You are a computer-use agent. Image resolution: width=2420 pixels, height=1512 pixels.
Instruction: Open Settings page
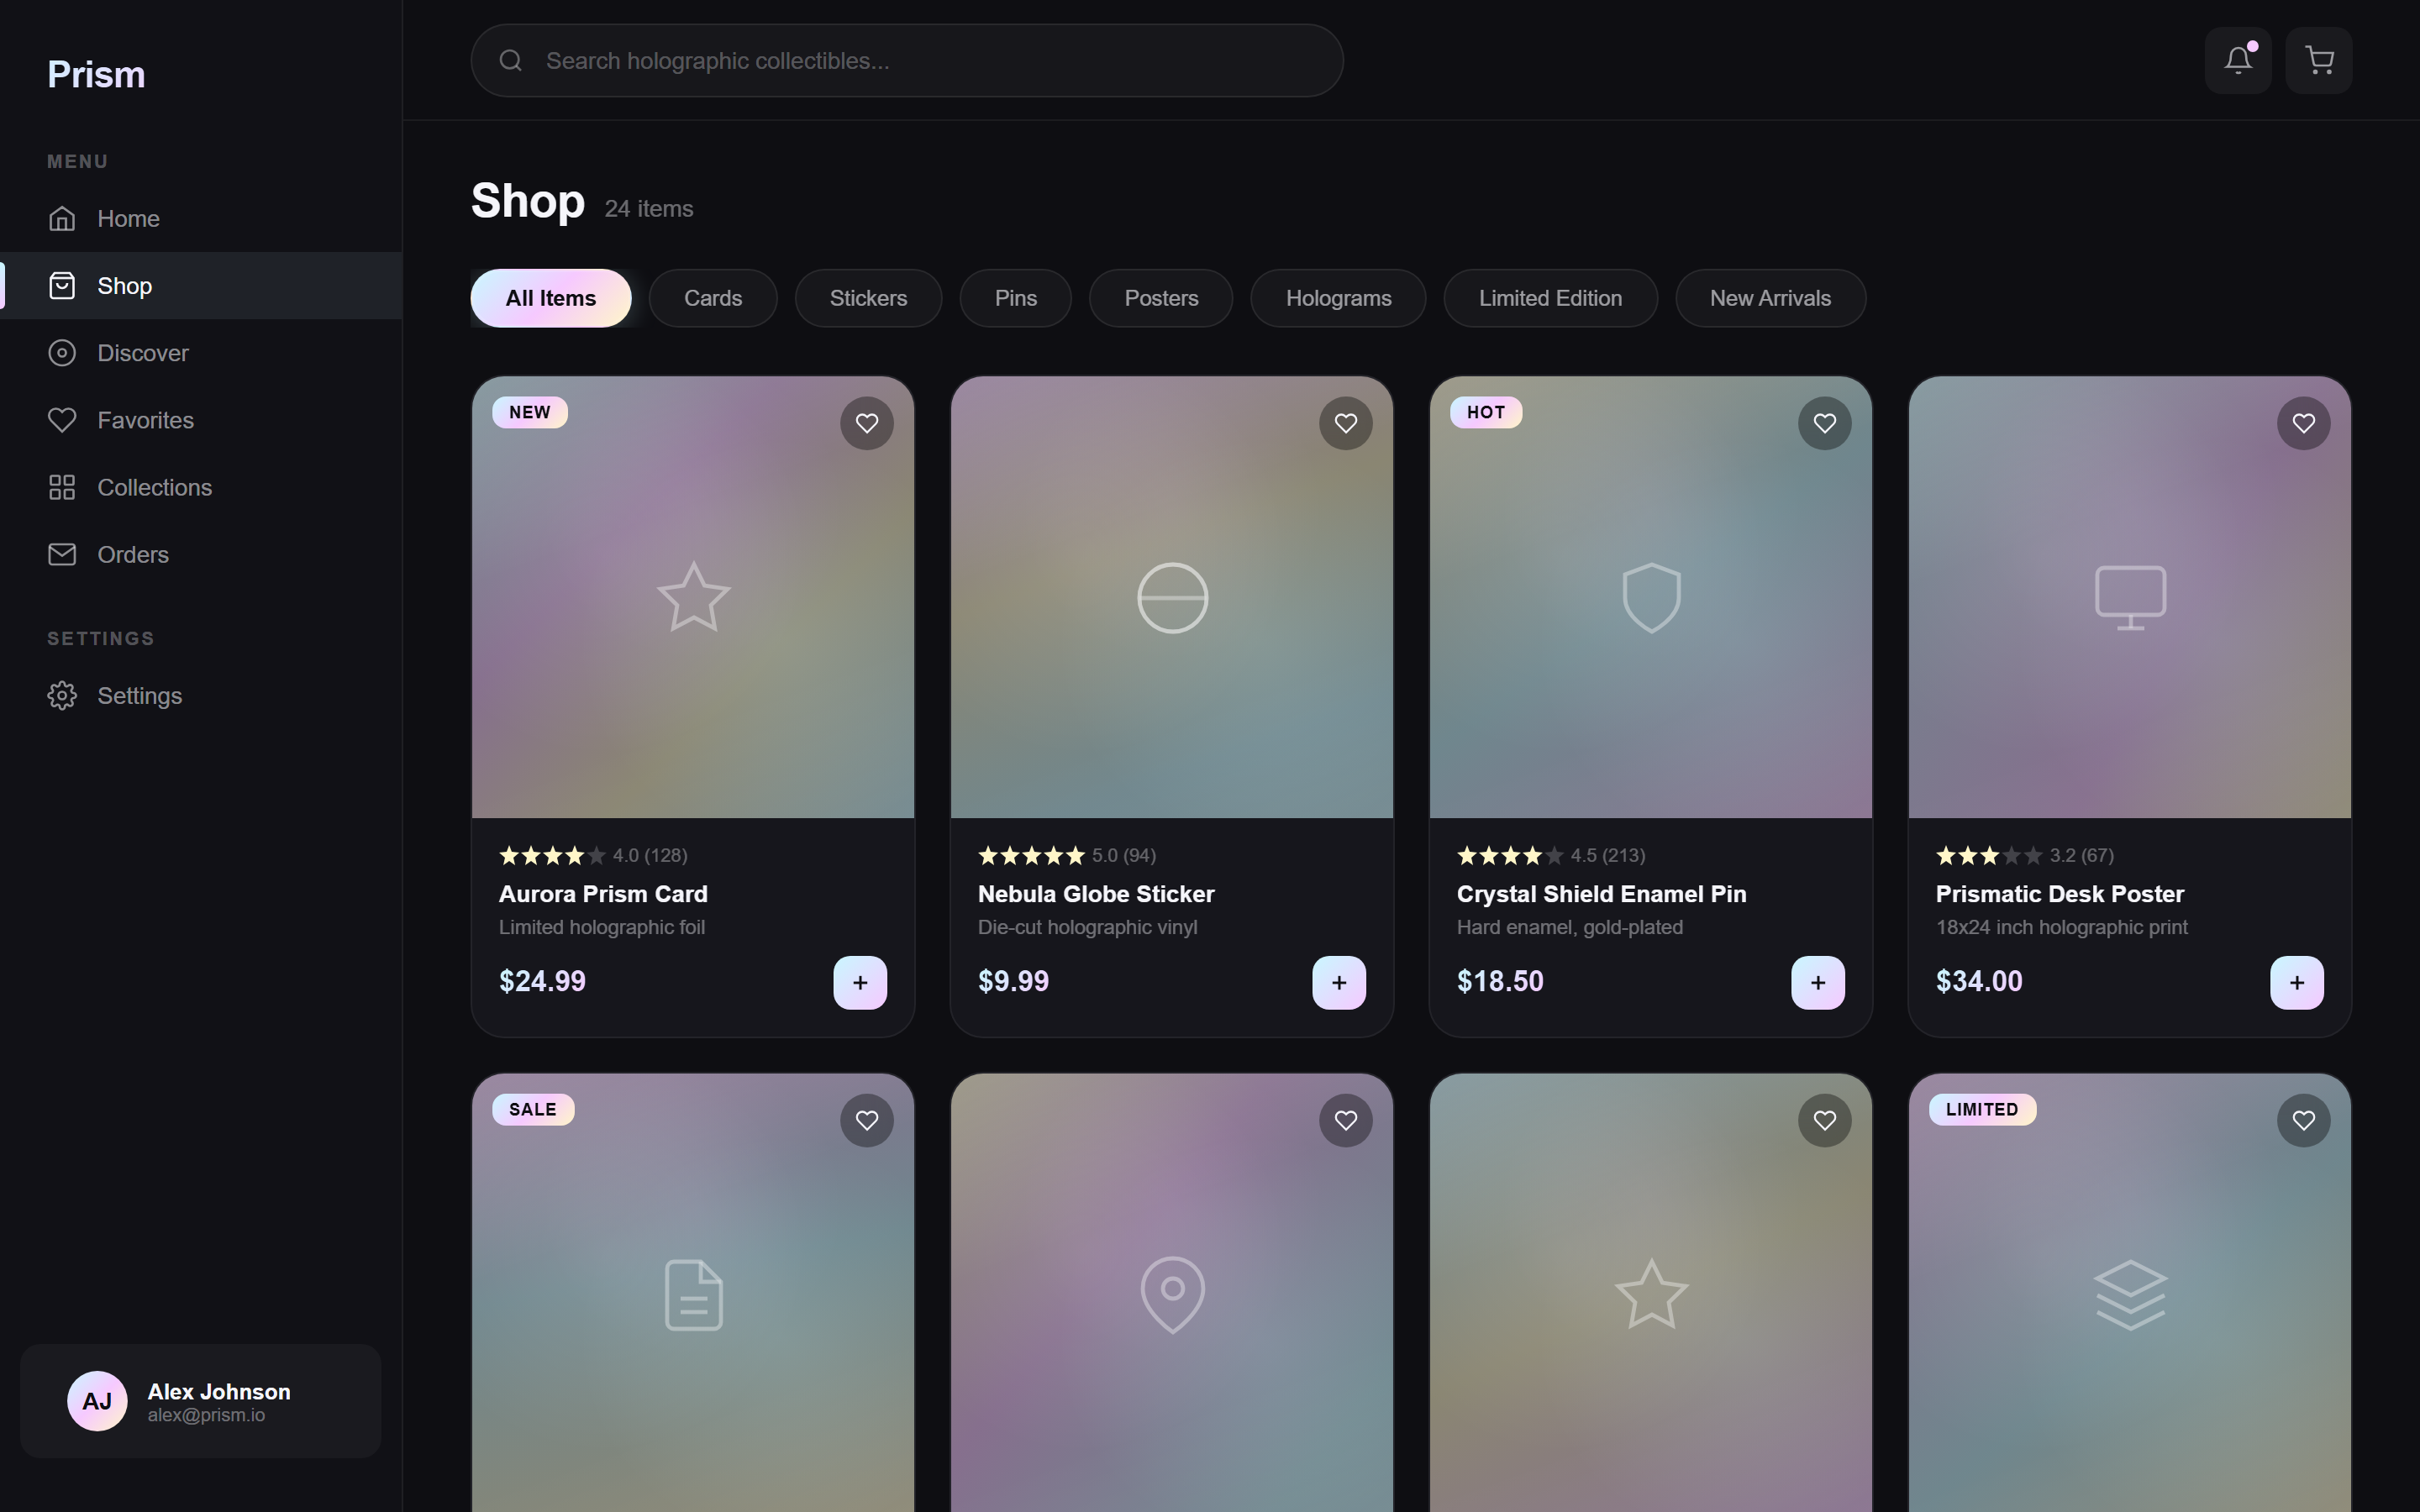[201, 695]
